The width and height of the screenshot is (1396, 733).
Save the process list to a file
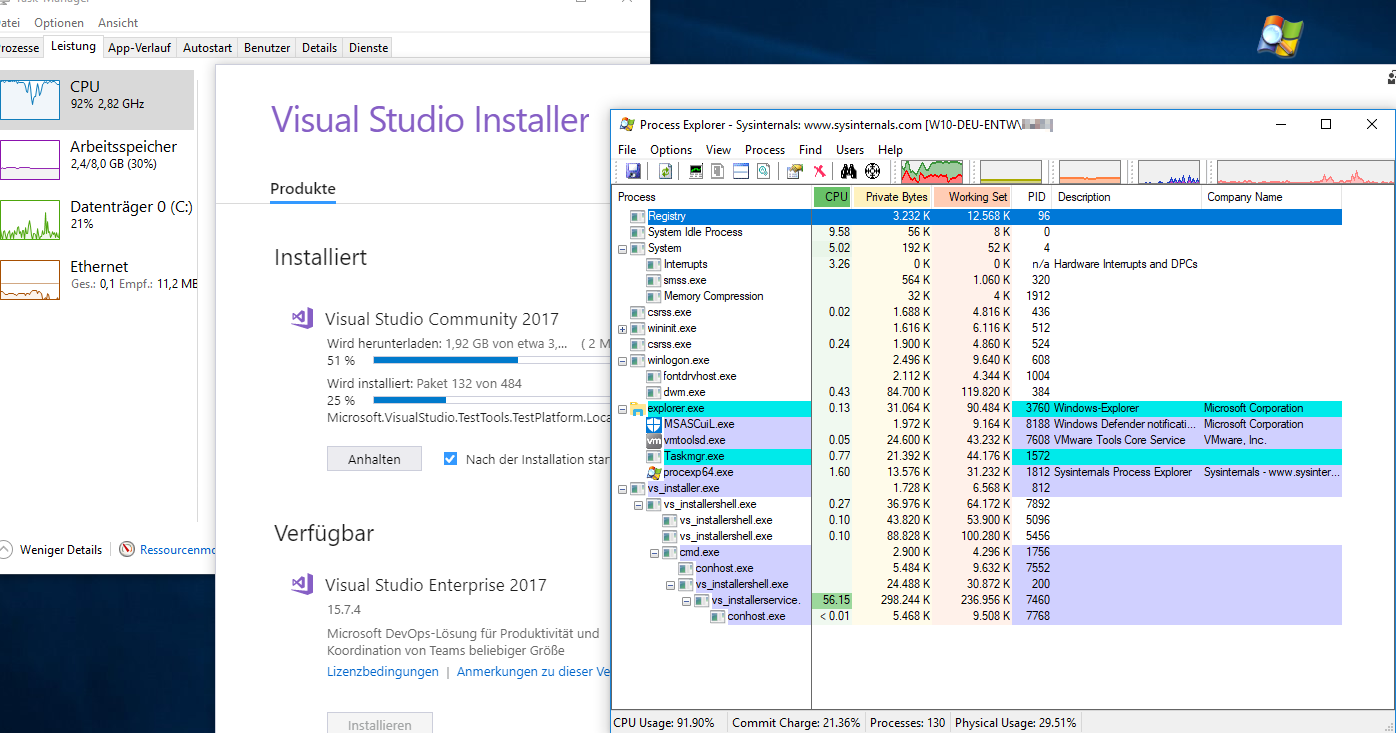pos(634,171)
